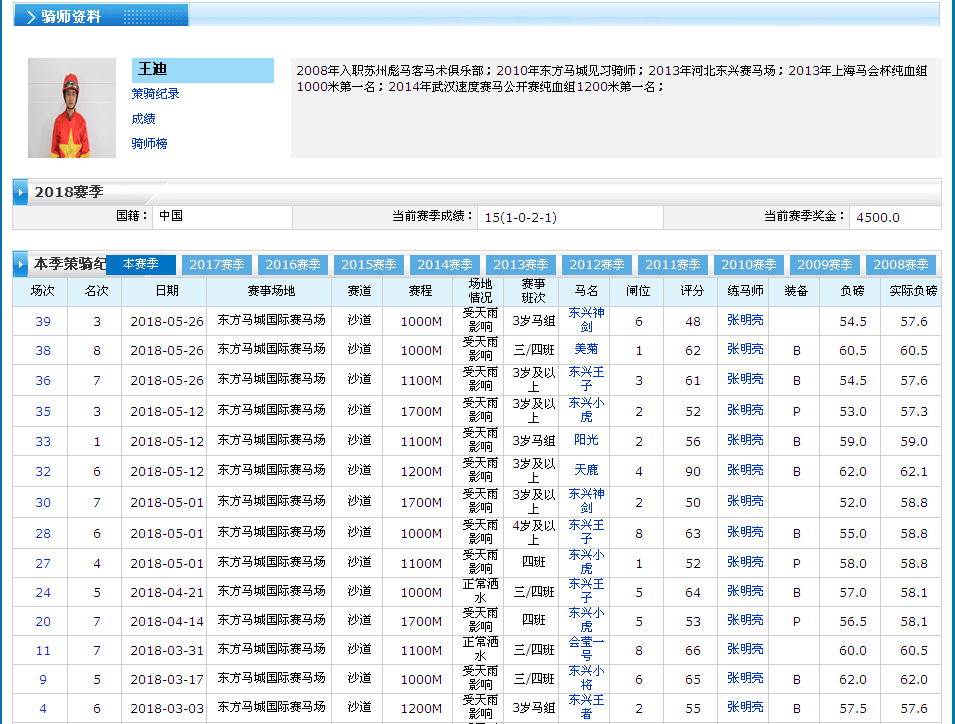955x724 pixels.
Task: Open race number 33 link
Action: pyautogui.click(x=43, y=442)
